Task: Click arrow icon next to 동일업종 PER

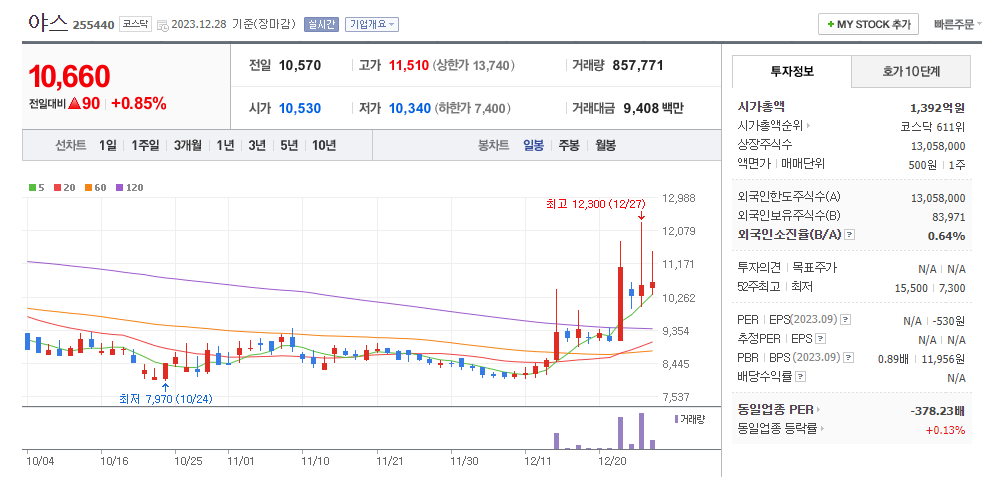Action: pyautogui.click(x=820, y=410)
